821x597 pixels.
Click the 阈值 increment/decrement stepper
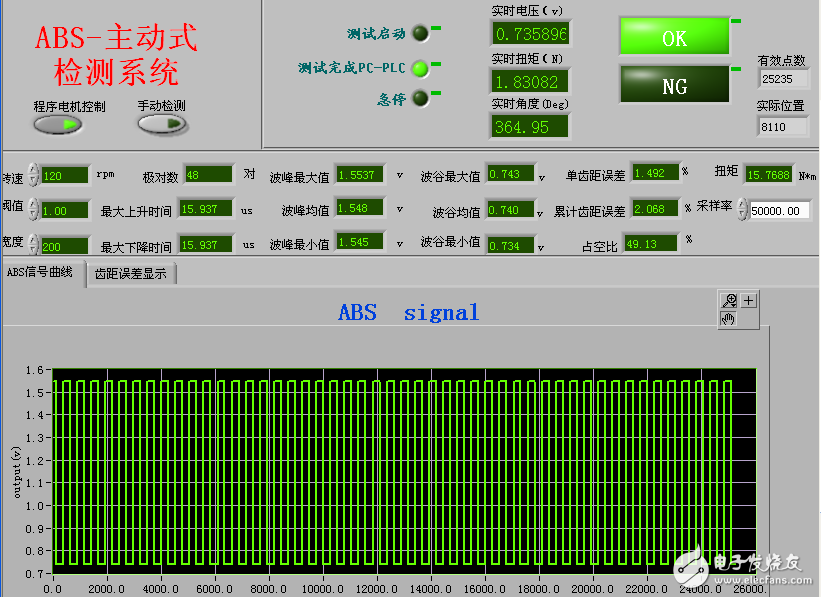click(x=33, y=210)
